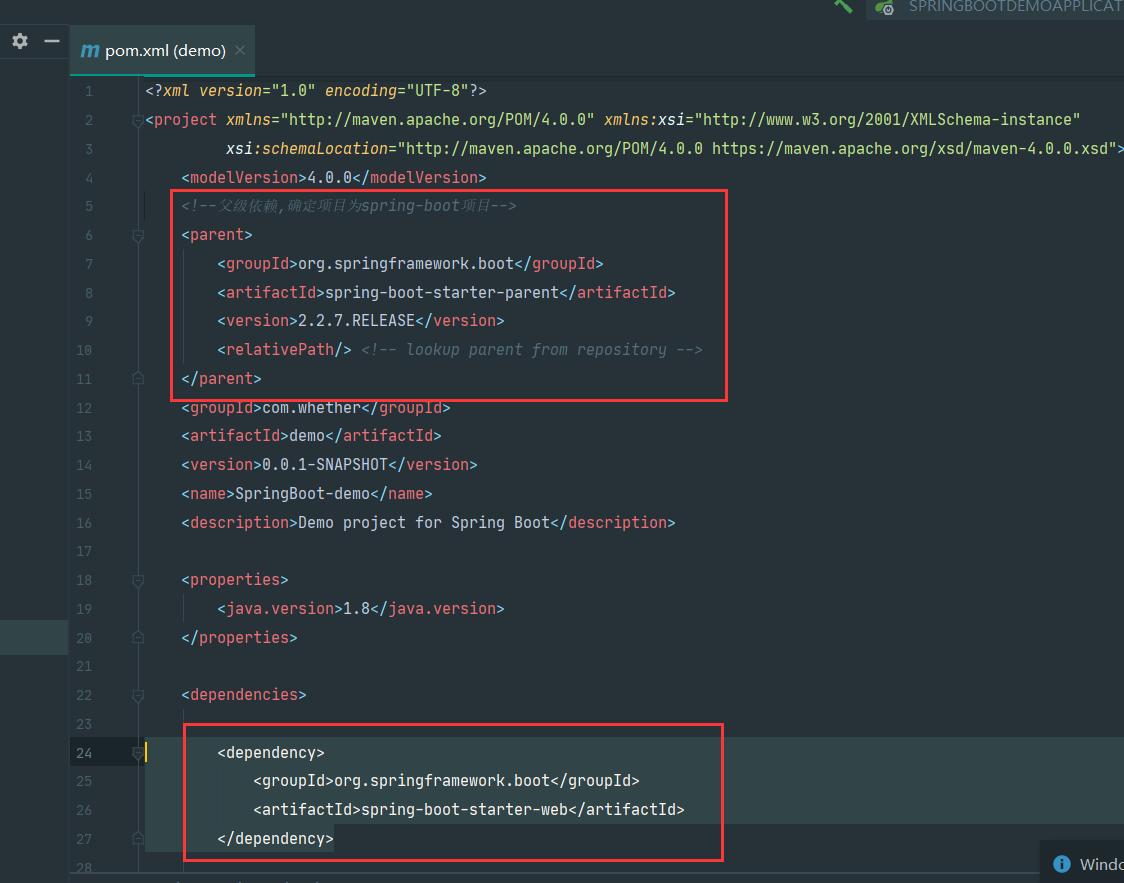
Task: Collapse the parent block fold marker on line 6
Action: (x=138, y=236)
